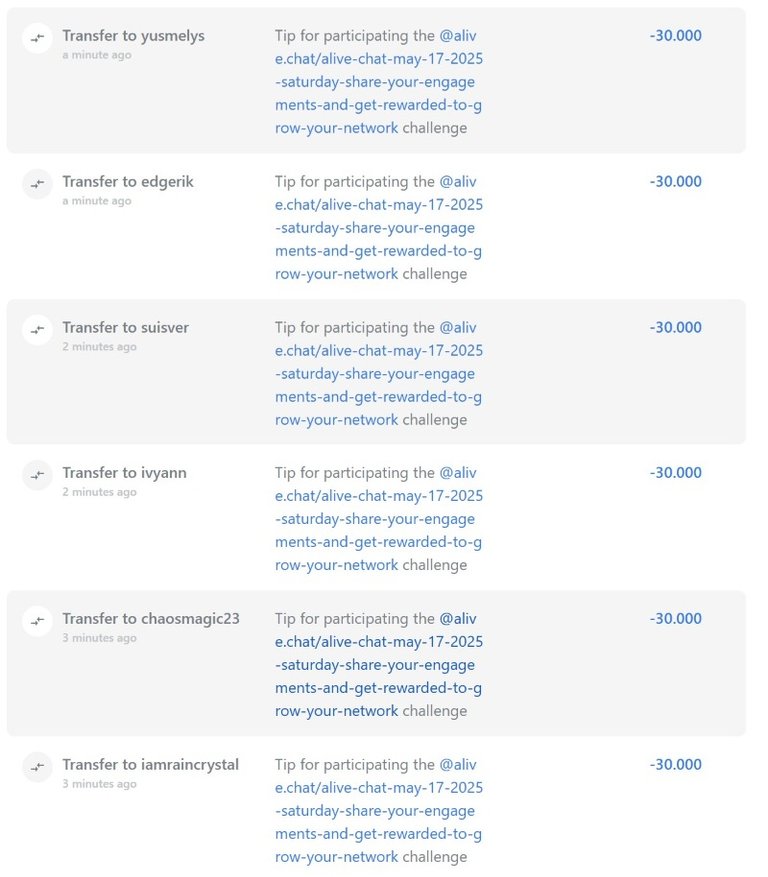Click the 'Transfer to iamraincrystal' title

[x=150, y=765]
